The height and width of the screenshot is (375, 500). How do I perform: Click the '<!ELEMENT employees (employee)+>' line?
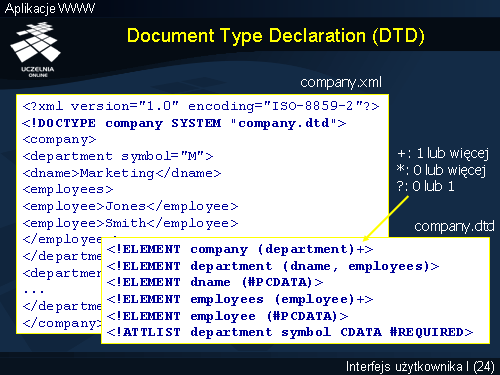point(240,299)
